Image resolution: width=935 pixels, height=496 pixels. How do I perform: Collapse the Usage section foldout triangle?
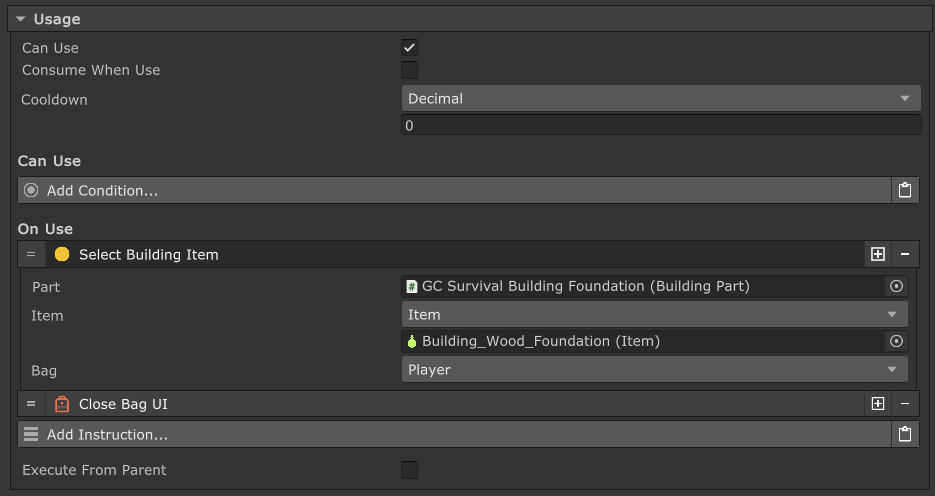pyautogui.click(x=20, y=19)
